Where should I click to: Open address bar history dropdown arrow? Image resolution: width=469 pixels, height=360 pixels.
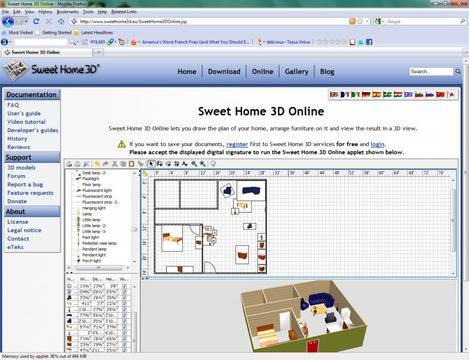[x=367, y=21]
